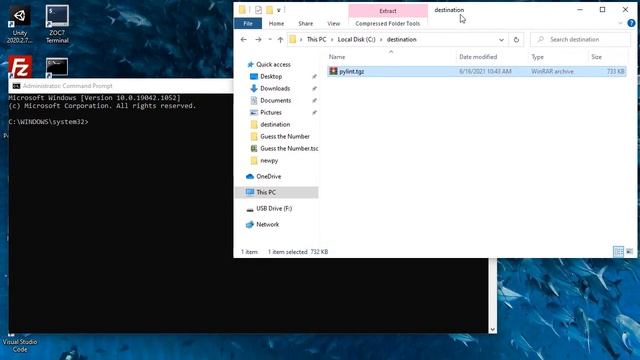640x360 pixels.
Task: Click the Help question mark icon in Explorer
Action: pos(631,23)
